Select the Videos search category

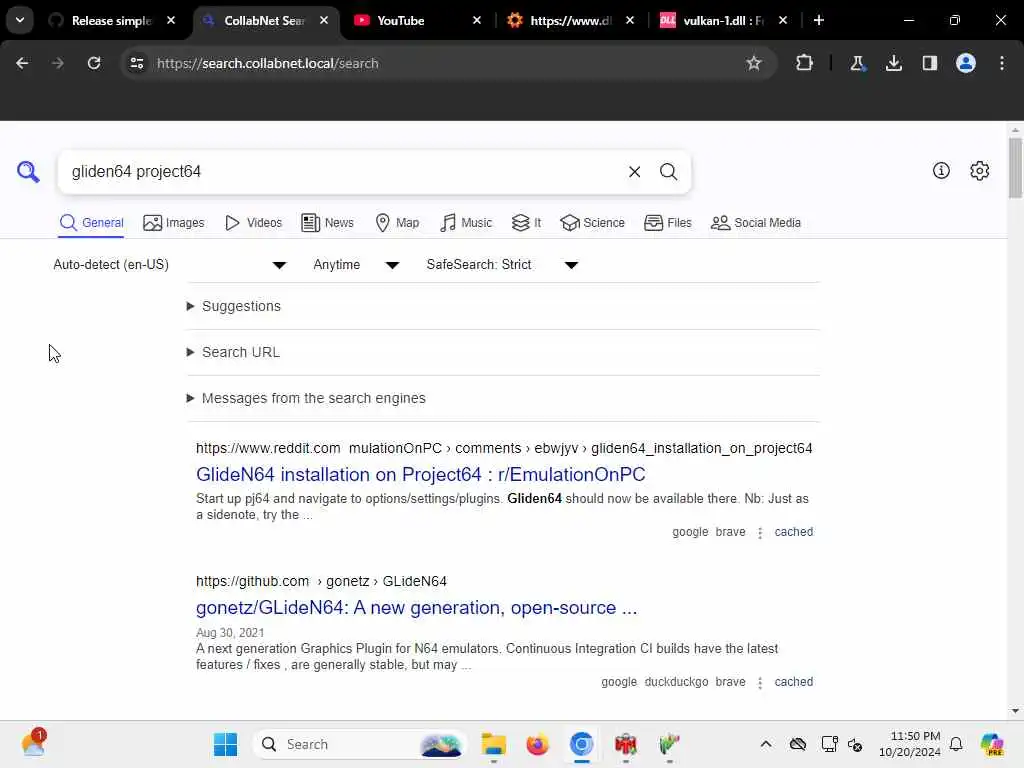253,223
